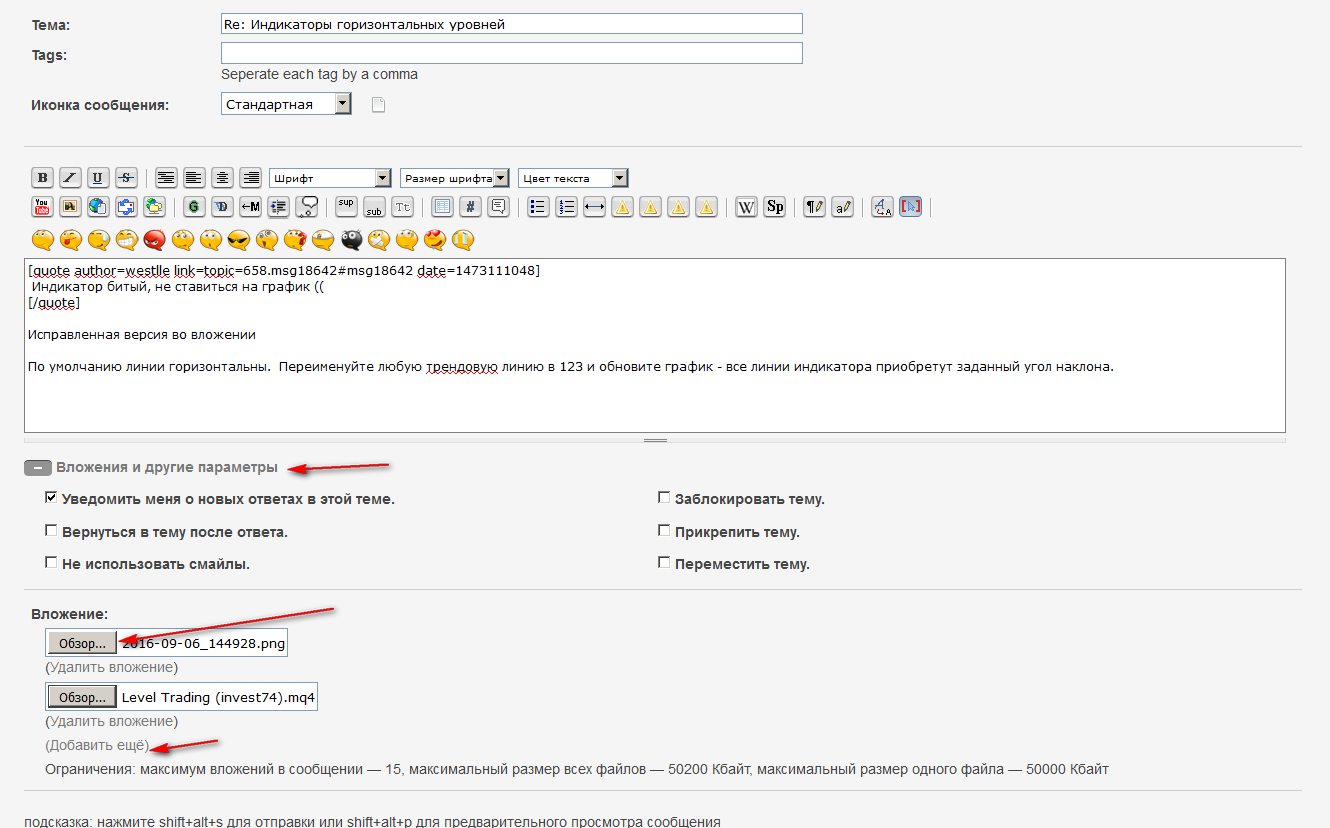The height and width of the screenshot is (828, 1330).
Task: Insert superscript tag
Action: pos(346,207)
